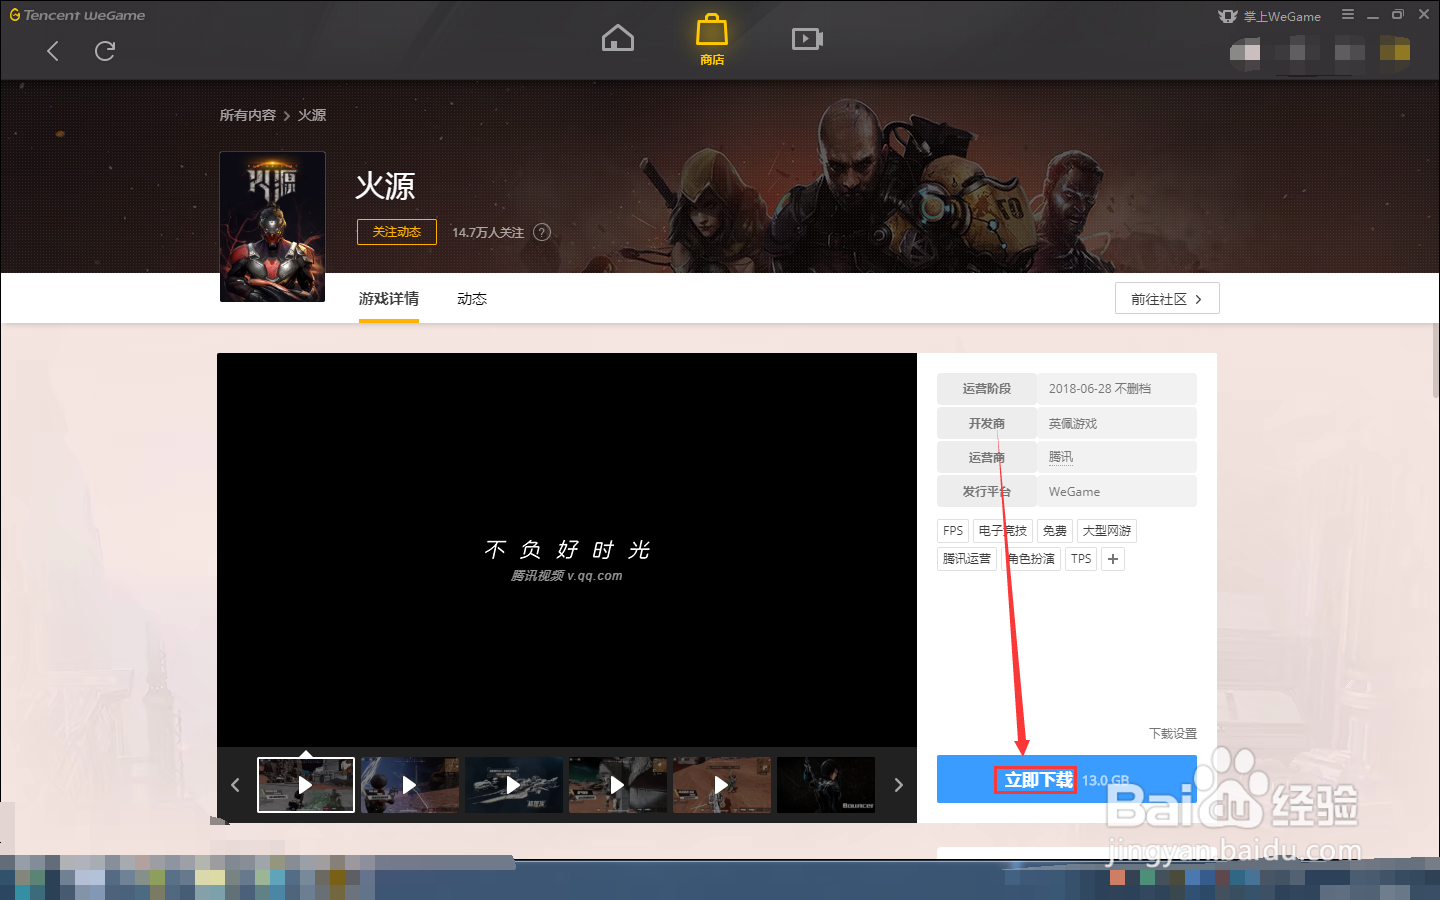The height and width of the screenshot is (900, 1440).
Task: Click 所有内容 breadcrumb link
Action: [x=247, y=116]
